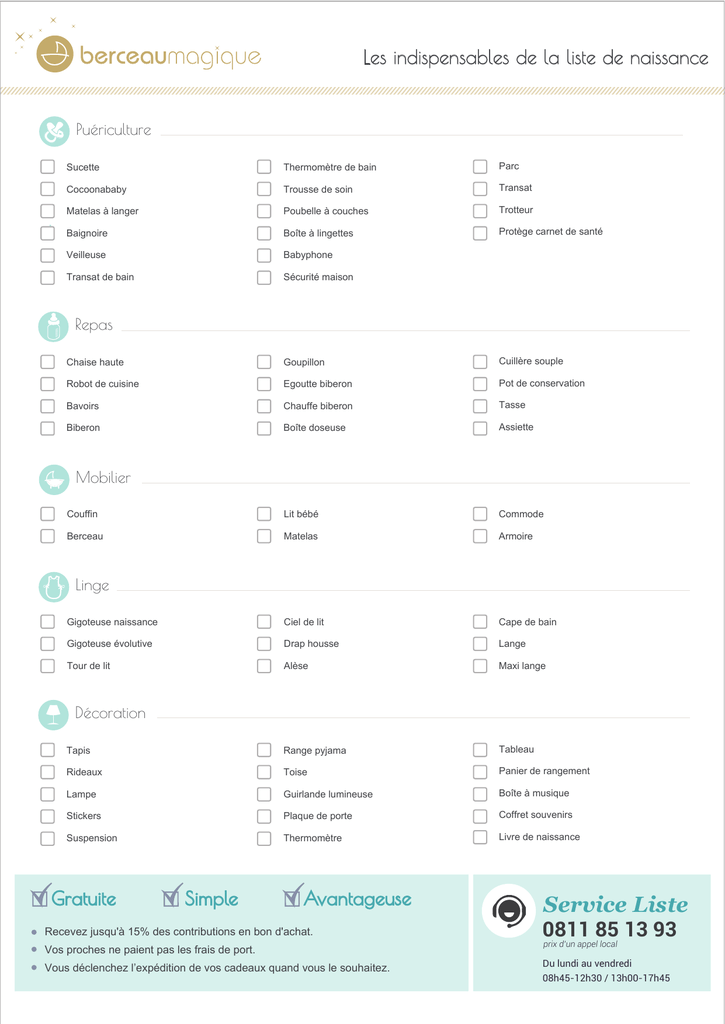
Task: Click the berceaumagique cradle logo icon
Action: point(54,54)
